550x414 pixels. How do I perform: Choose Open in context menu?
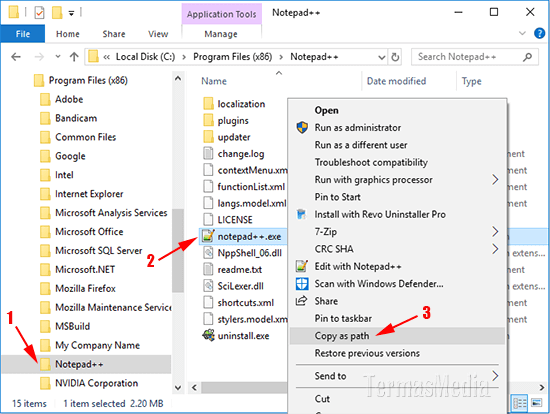click(397, 110)
